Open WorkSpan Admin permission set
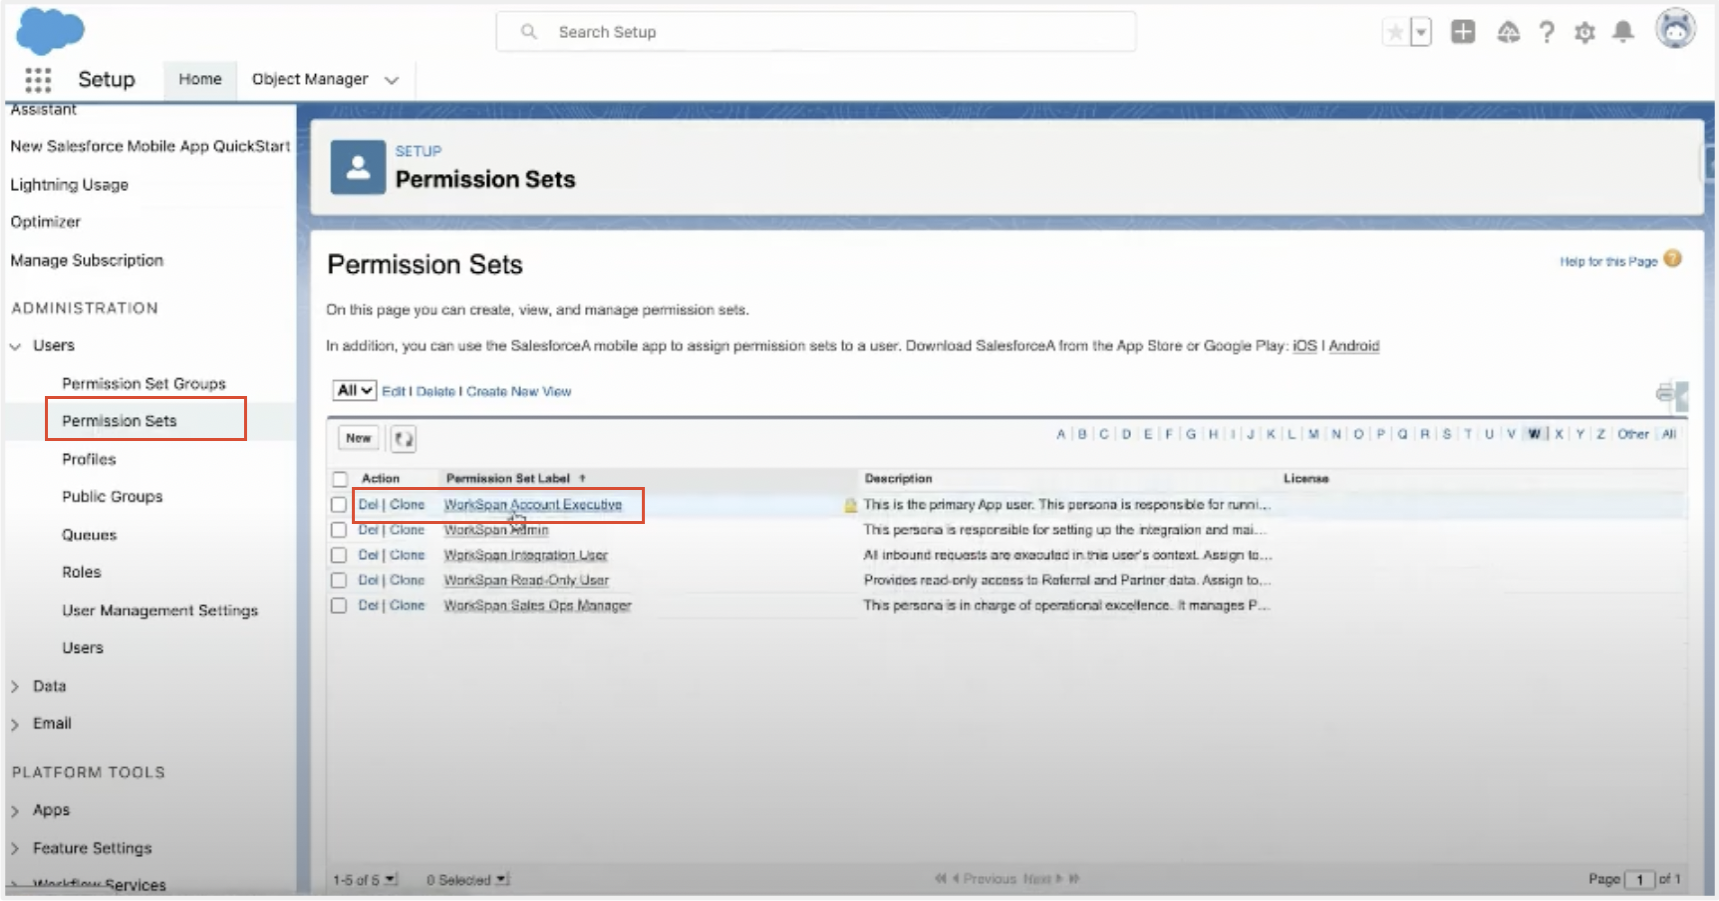This screenshot has width=1719, height=901. click(x=496, y=530)
